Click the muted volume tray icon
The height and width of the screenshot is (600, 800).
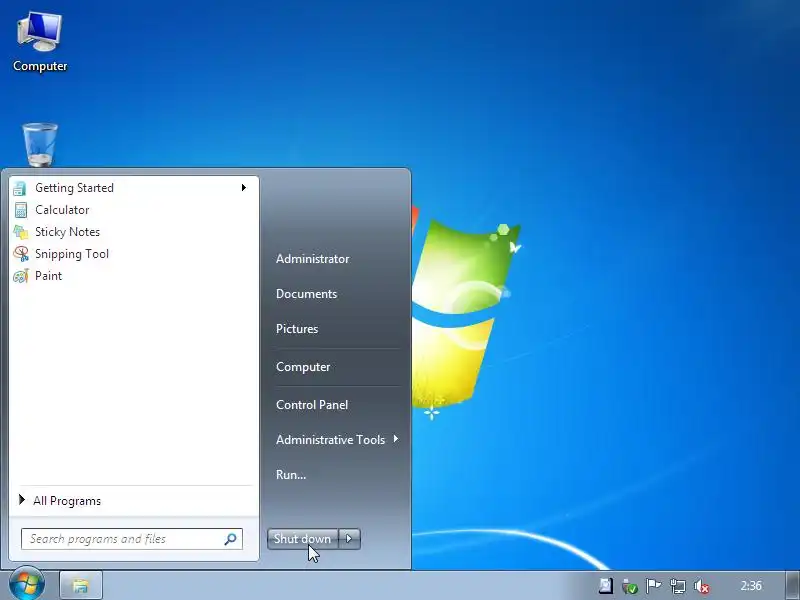click(702, 586)
